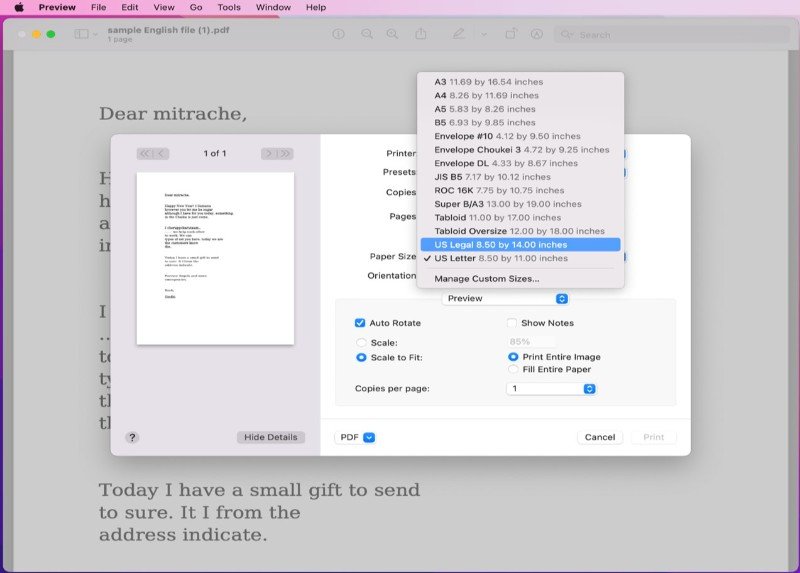Select US Letter 8.50 by 11.00 inches
Viewport: 800px width, 573px height.
pos(520,258)
